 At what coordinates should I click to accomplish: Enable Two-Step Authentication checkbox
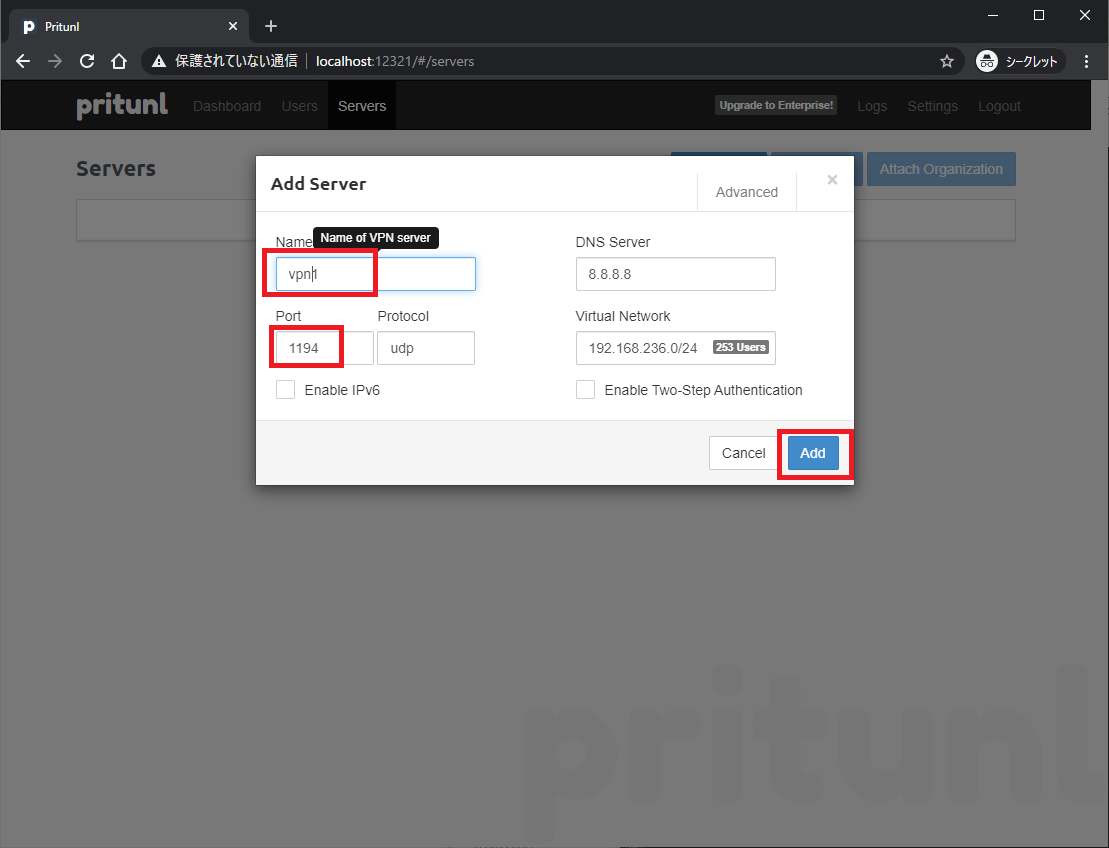[585, 390]
